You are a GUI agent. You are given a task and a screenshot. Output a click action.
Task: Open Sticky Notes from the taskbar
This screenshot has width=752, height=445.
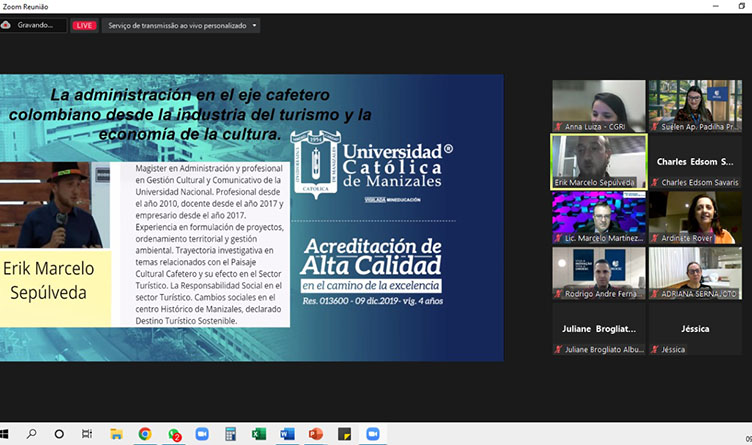coord(345,434)
